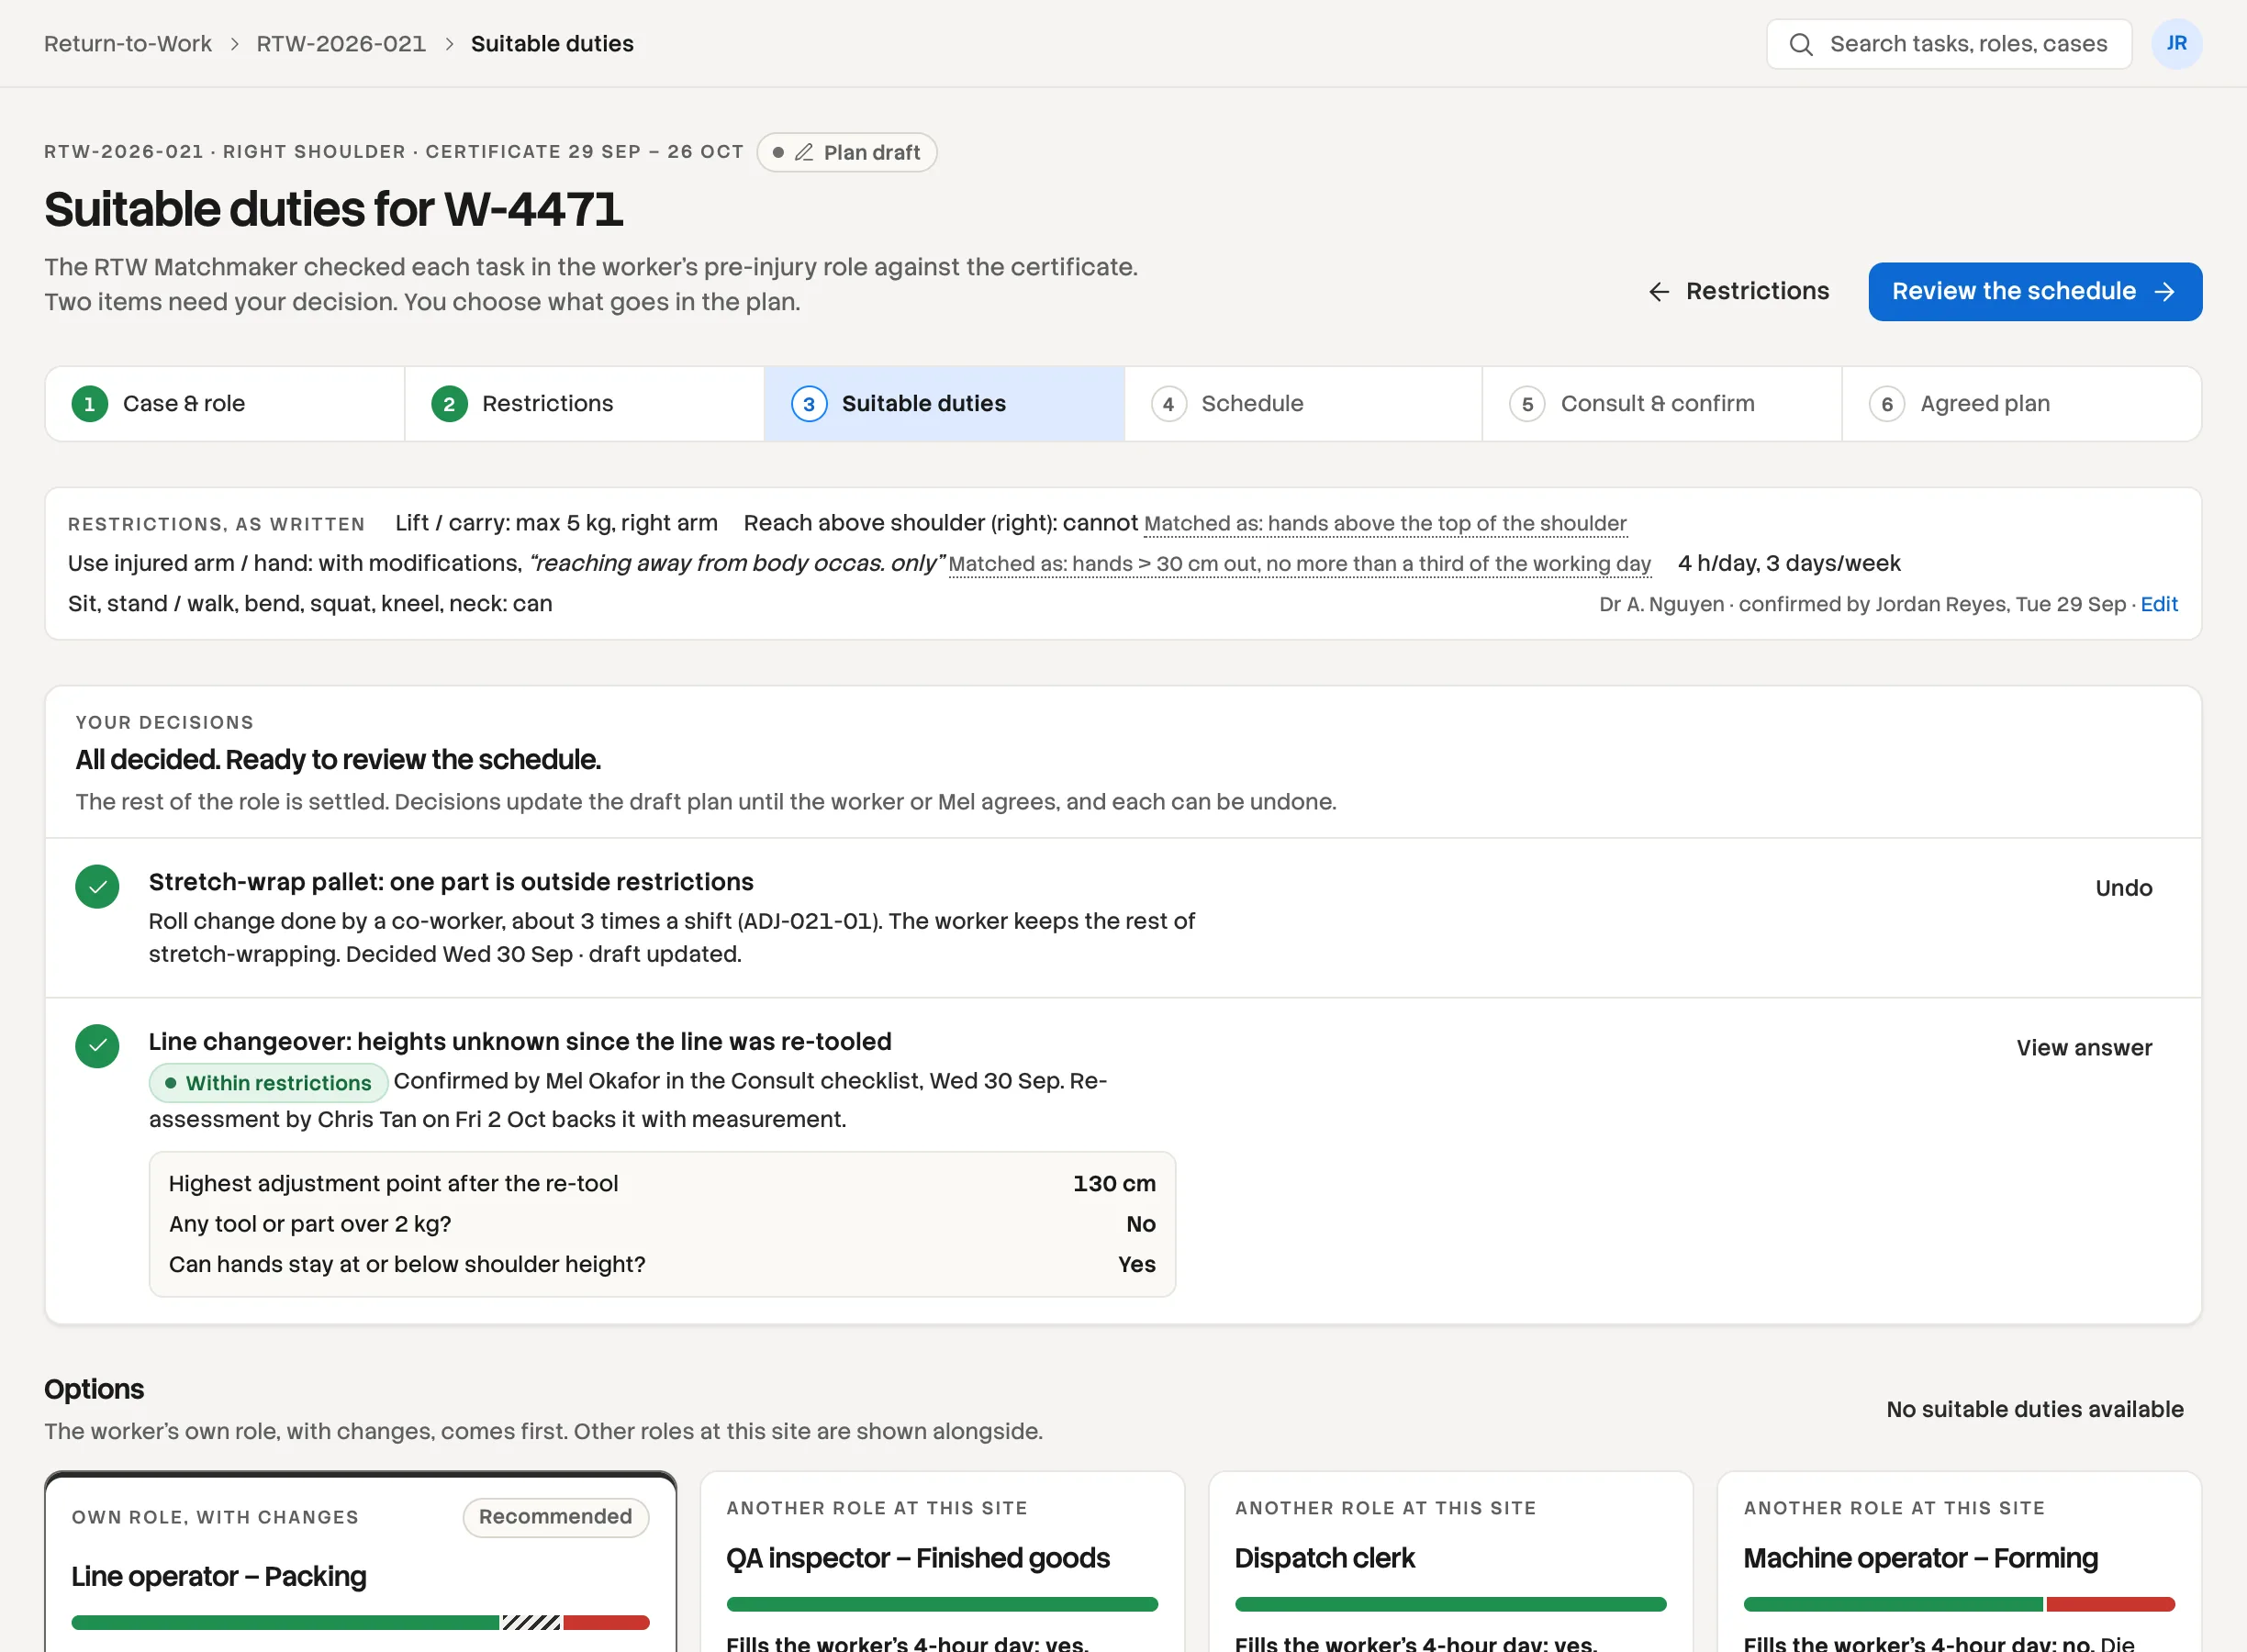Open RTW-2026-021 breadcrumb
The height and width of the screenshot is (1652, 2247).
tap(341, 44)
